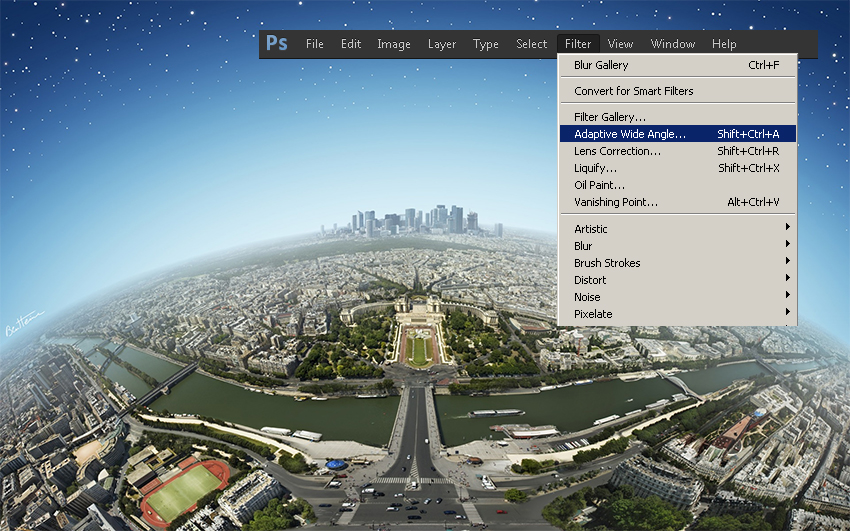The height and width of the screenshot is (531, 850).
Task: Expand the Brush Strokes submenu
Action: pos(678,263)
